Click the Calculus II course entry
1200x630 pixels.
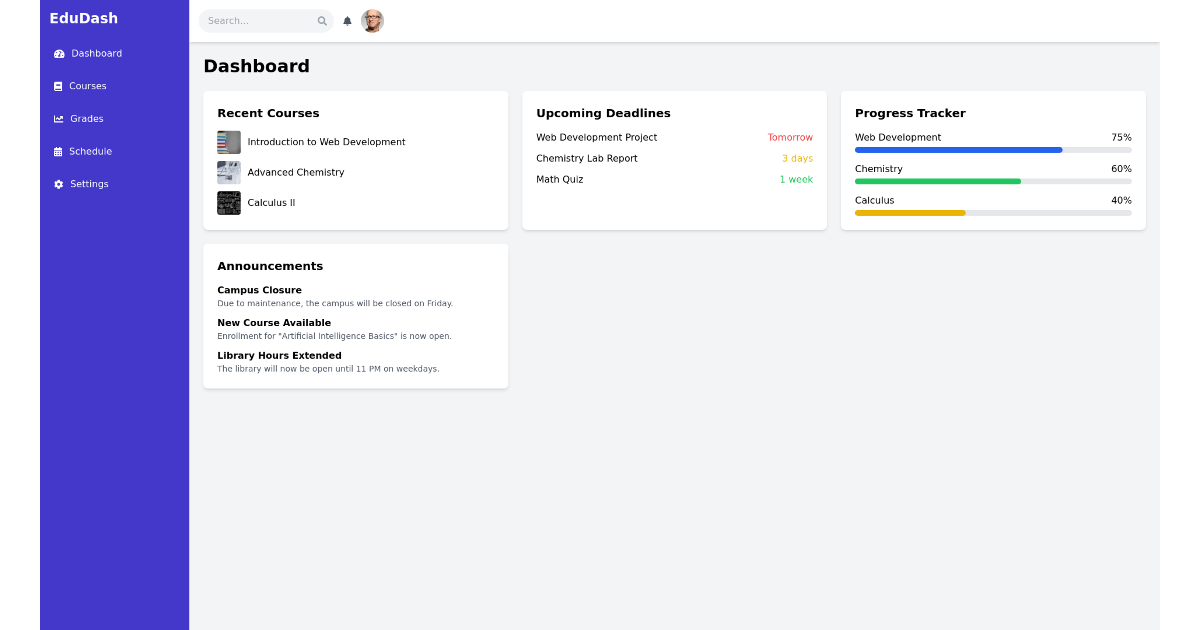click(x=271, y=202)
